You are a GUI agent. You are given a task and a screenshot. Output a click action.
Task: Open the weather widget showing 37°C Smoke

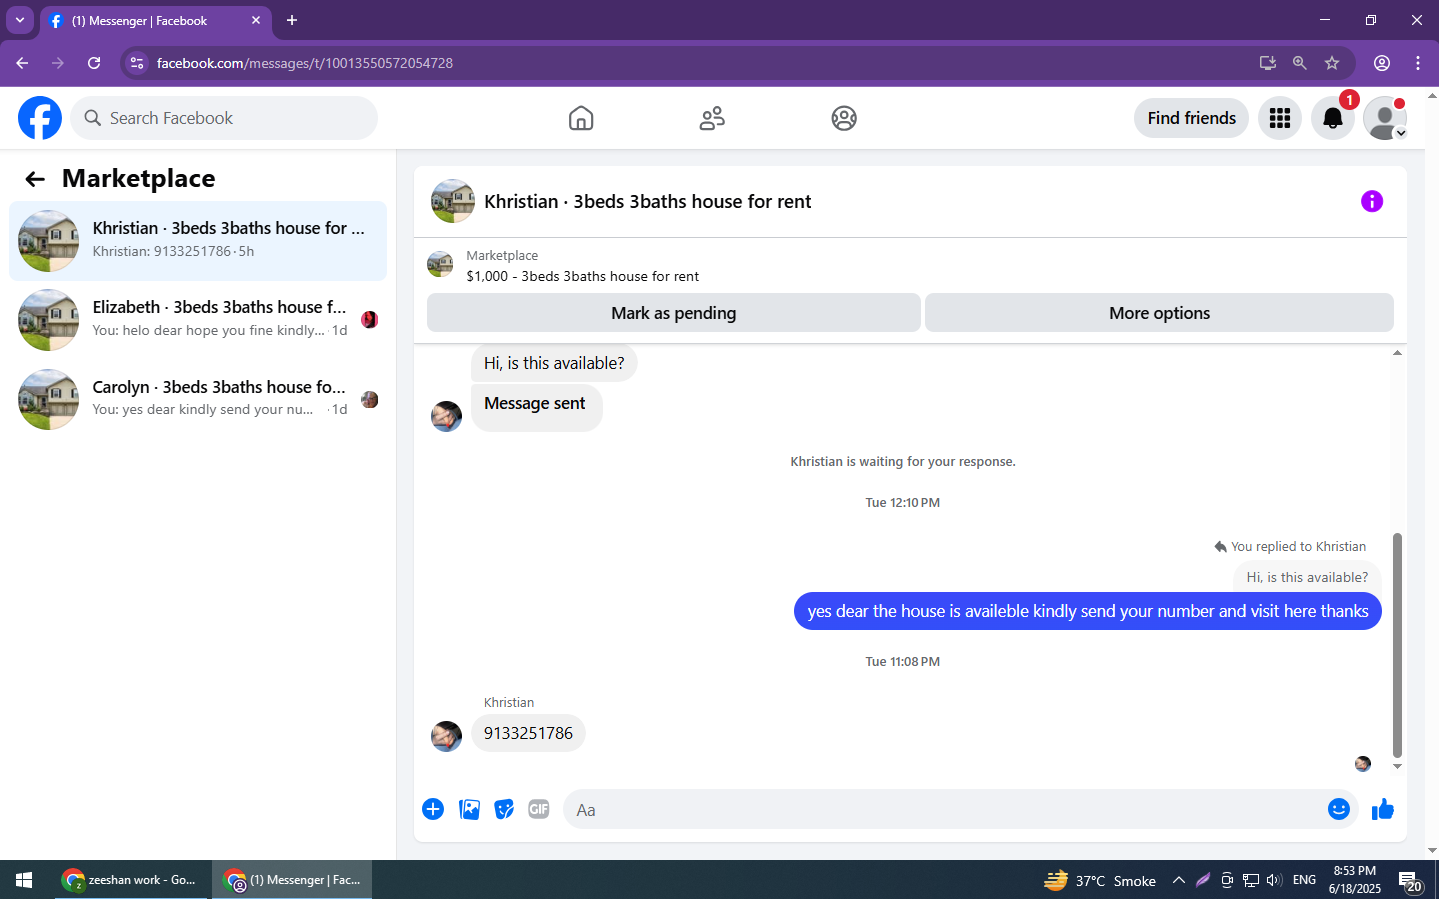1100,880
